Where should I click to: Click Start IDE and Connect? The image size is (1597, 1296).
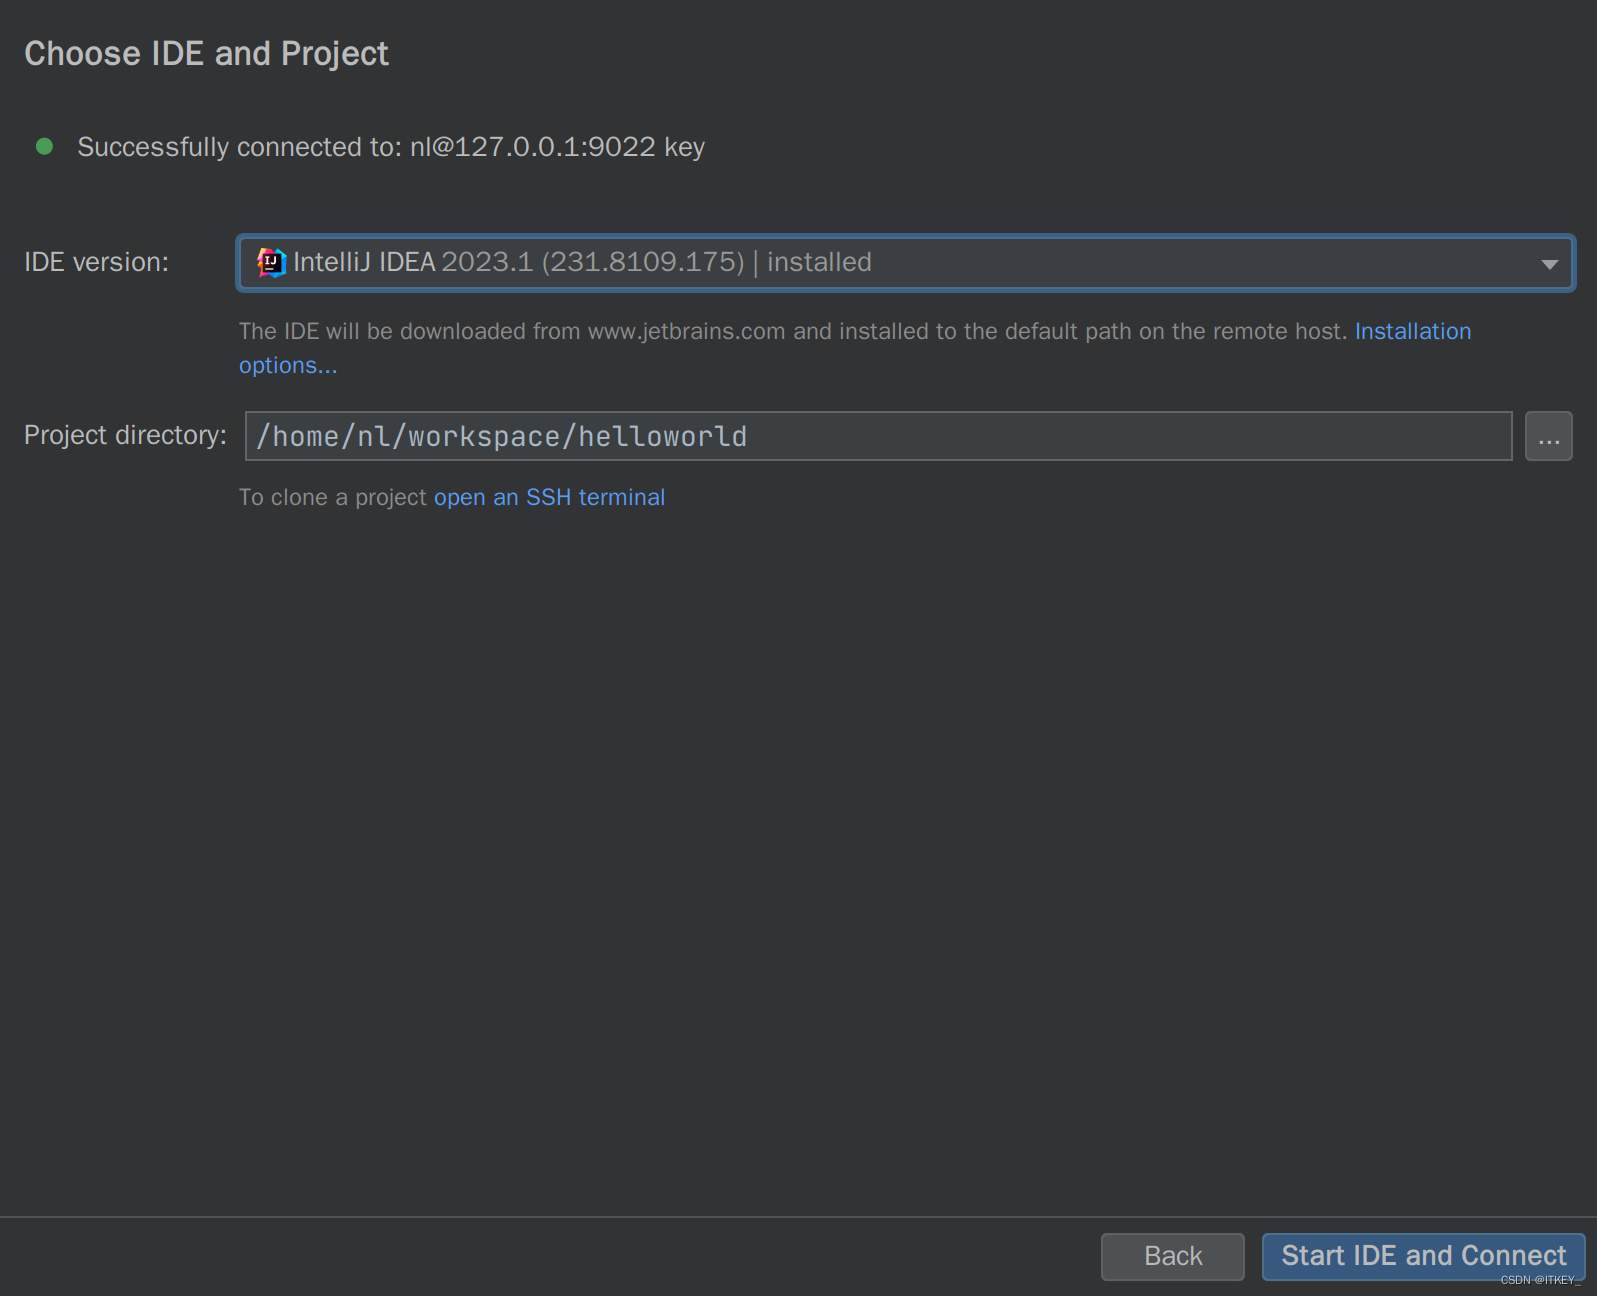(1423, 1256)
